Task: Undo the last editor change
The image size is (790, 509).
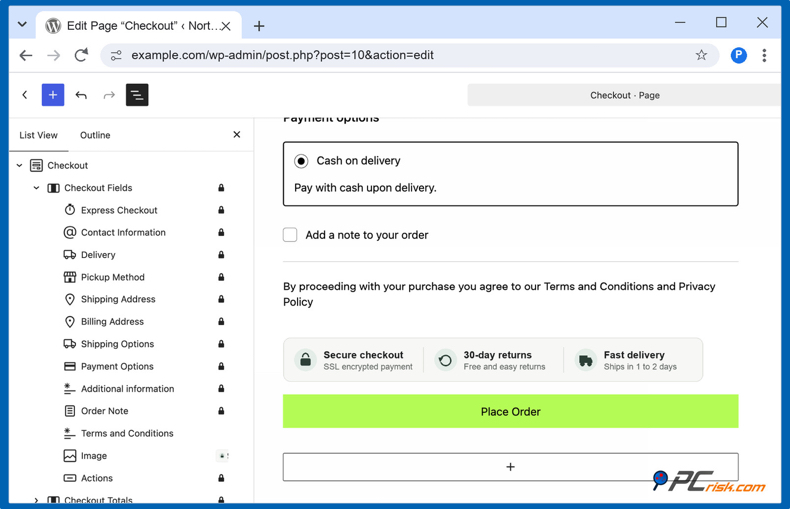Action: (81, 95)
